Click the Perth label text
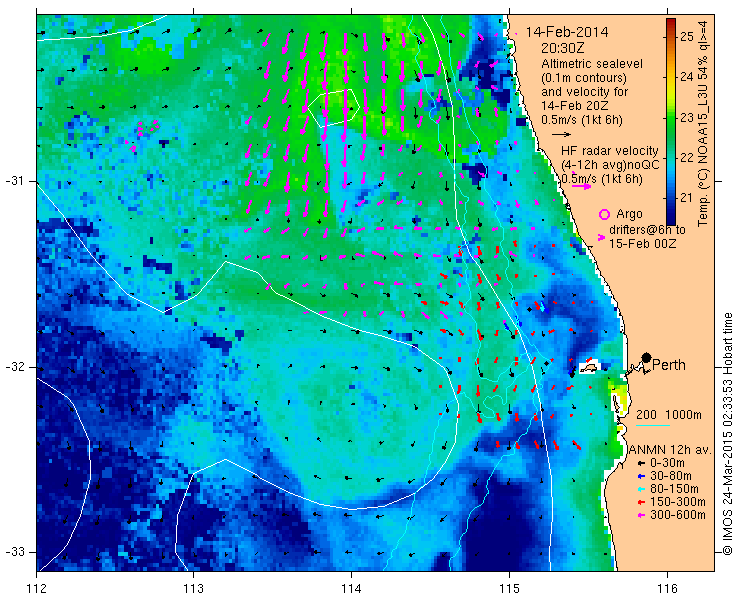 coord(669,365)
